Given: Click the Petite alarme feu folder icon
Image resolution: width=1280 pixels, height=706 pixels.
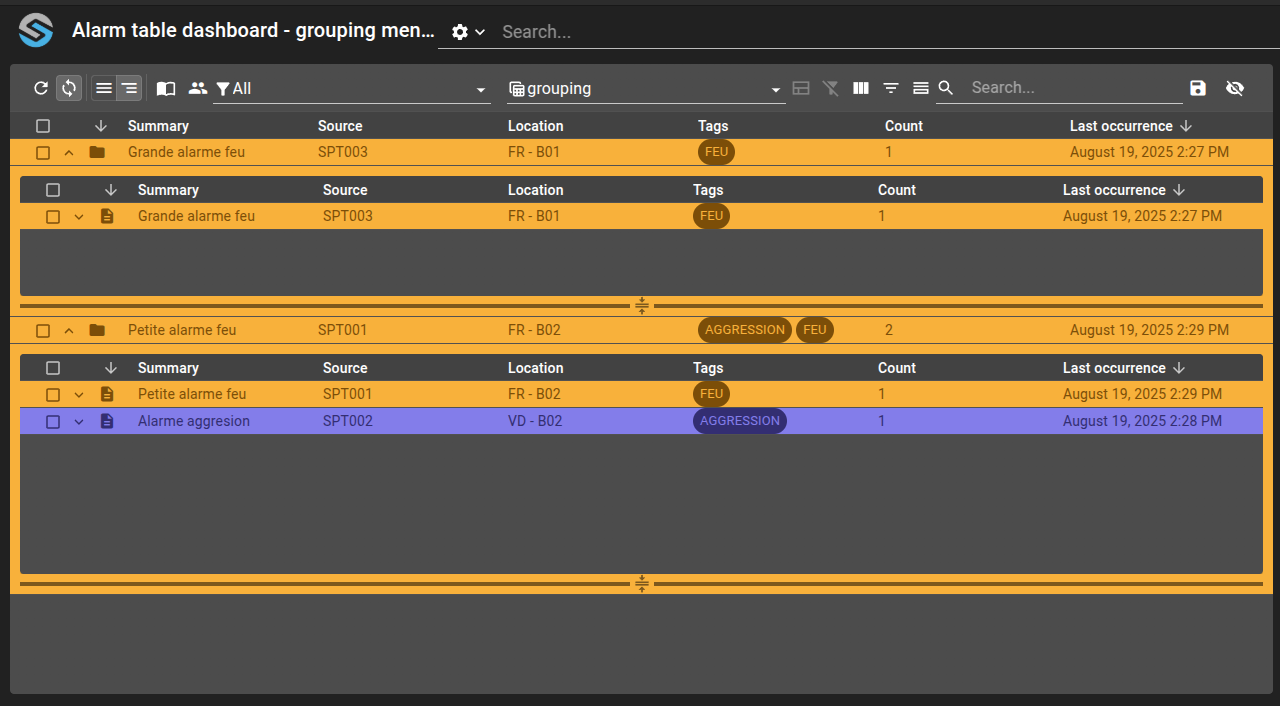Looking at the screenshot, I should (97, 330).
